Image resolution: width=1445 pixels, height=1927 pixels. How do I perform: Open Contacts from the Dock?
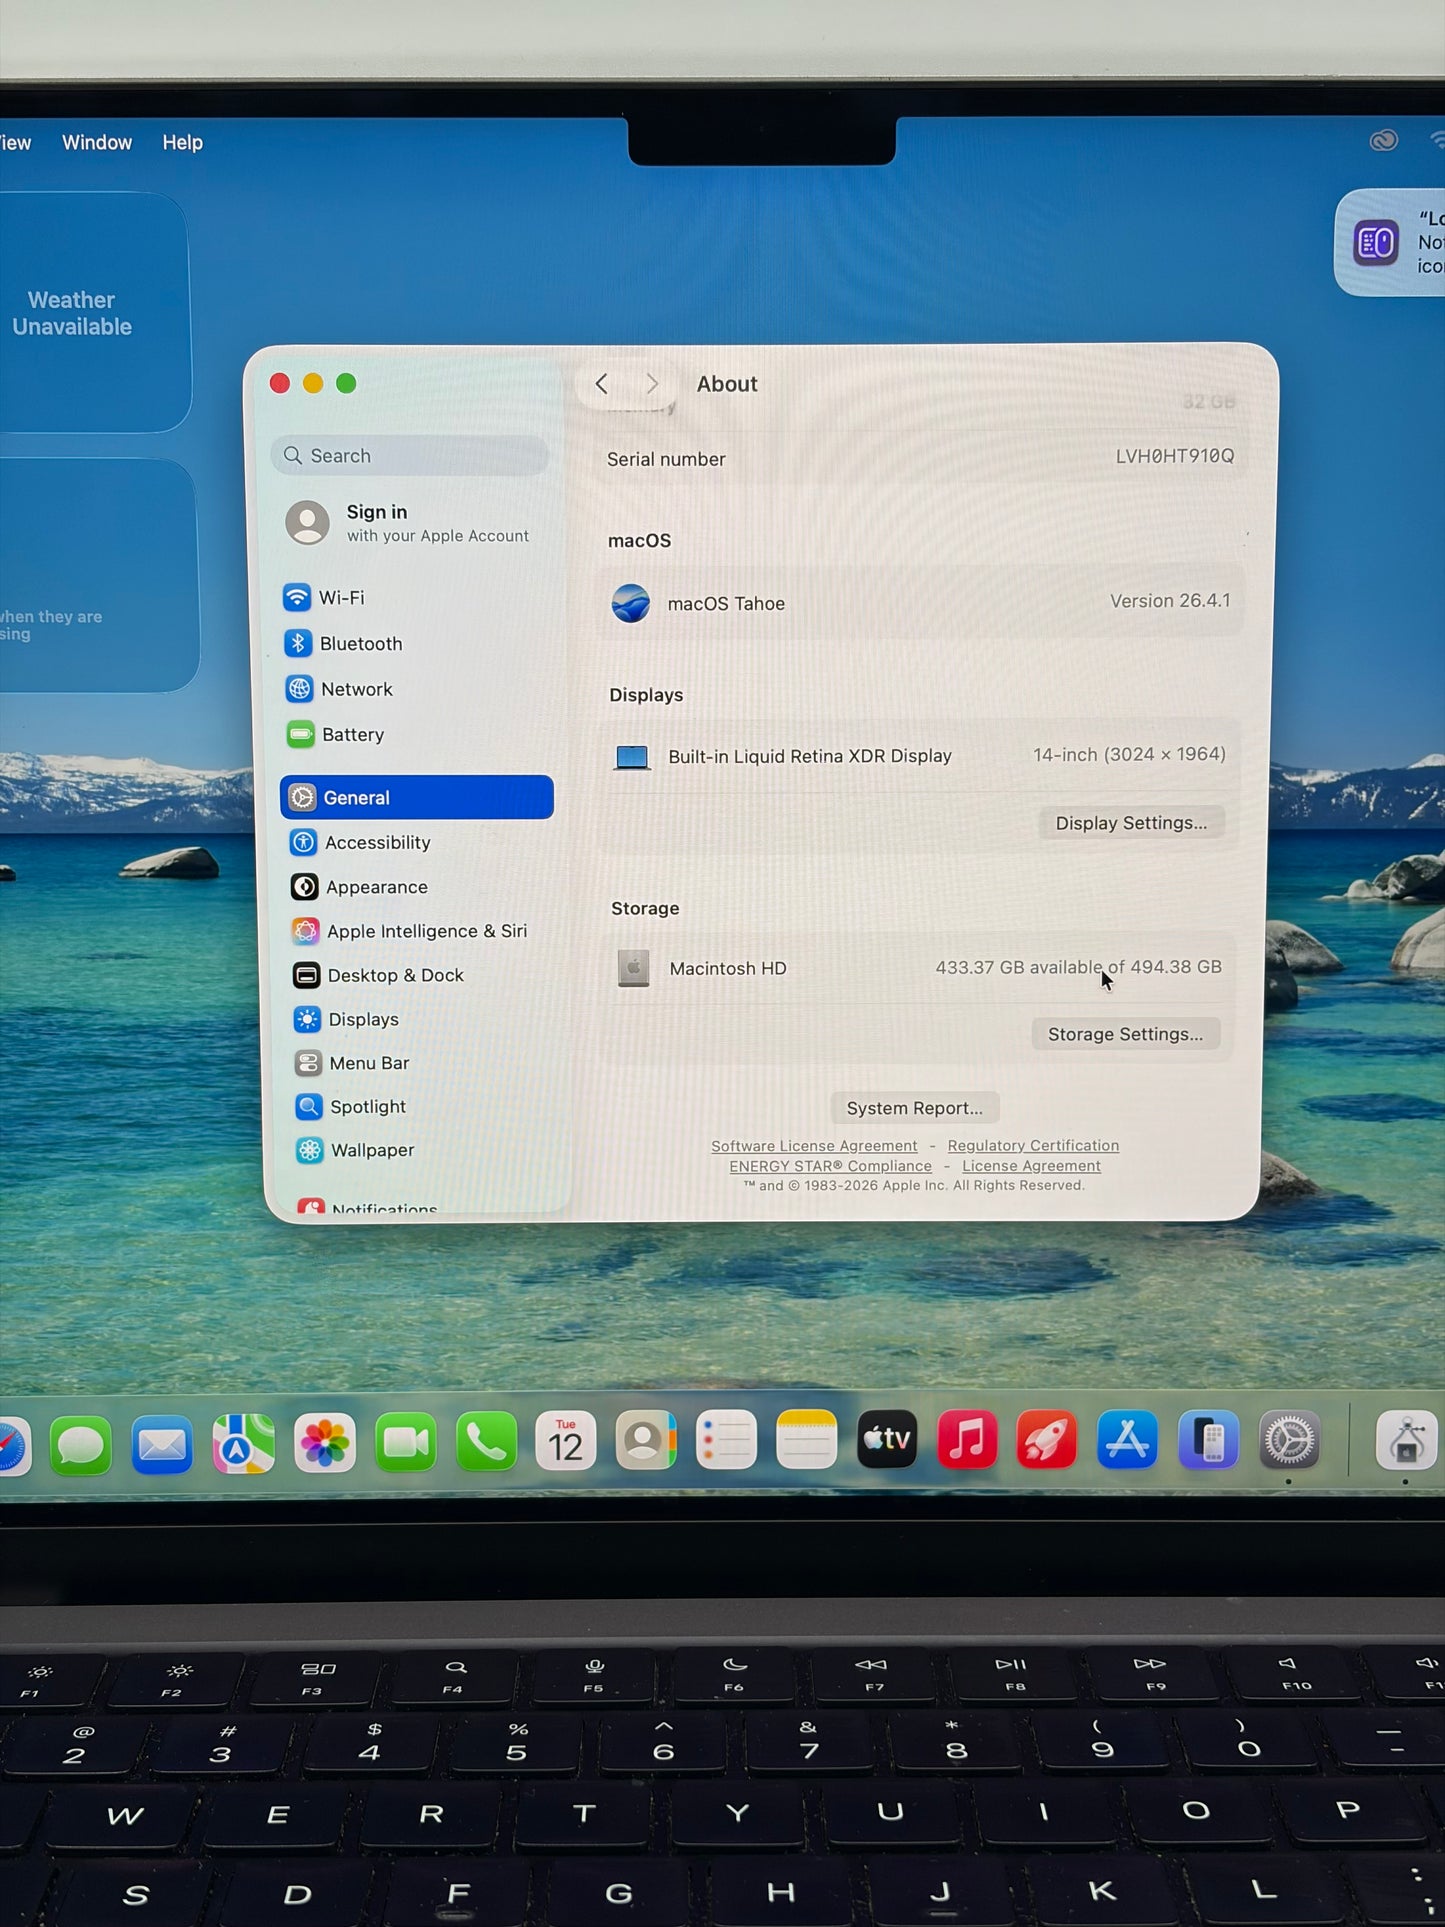(x=646, y=1440)
